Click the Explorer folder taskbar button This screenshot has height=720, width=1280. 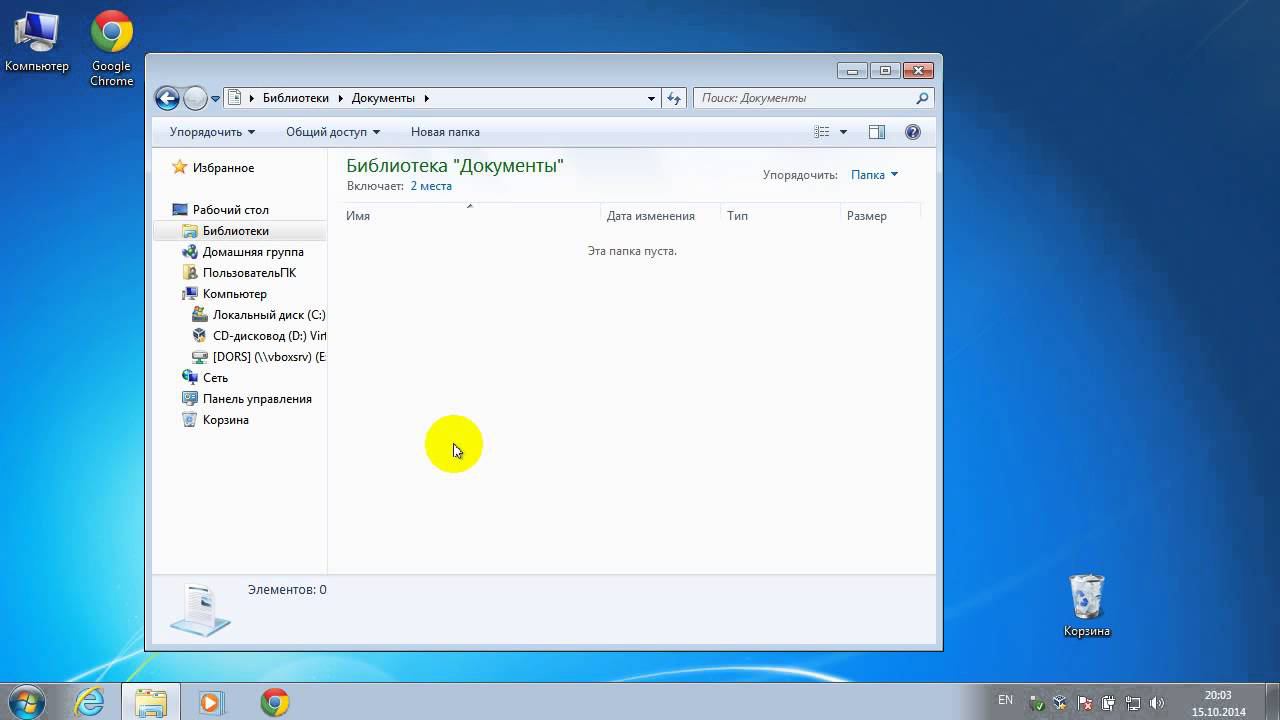point(151,702)
